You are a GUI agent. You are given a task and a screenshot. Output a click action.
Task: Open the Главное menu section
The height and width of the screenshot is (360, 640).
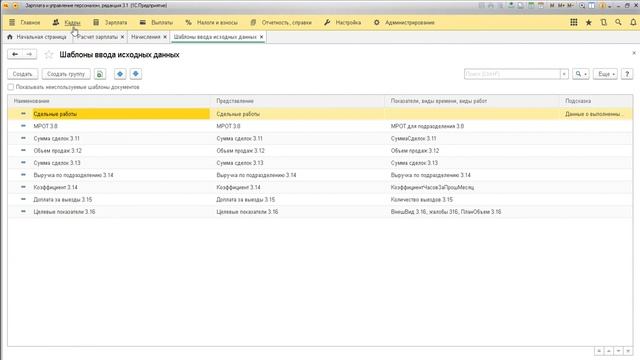[x=30, y=22]
